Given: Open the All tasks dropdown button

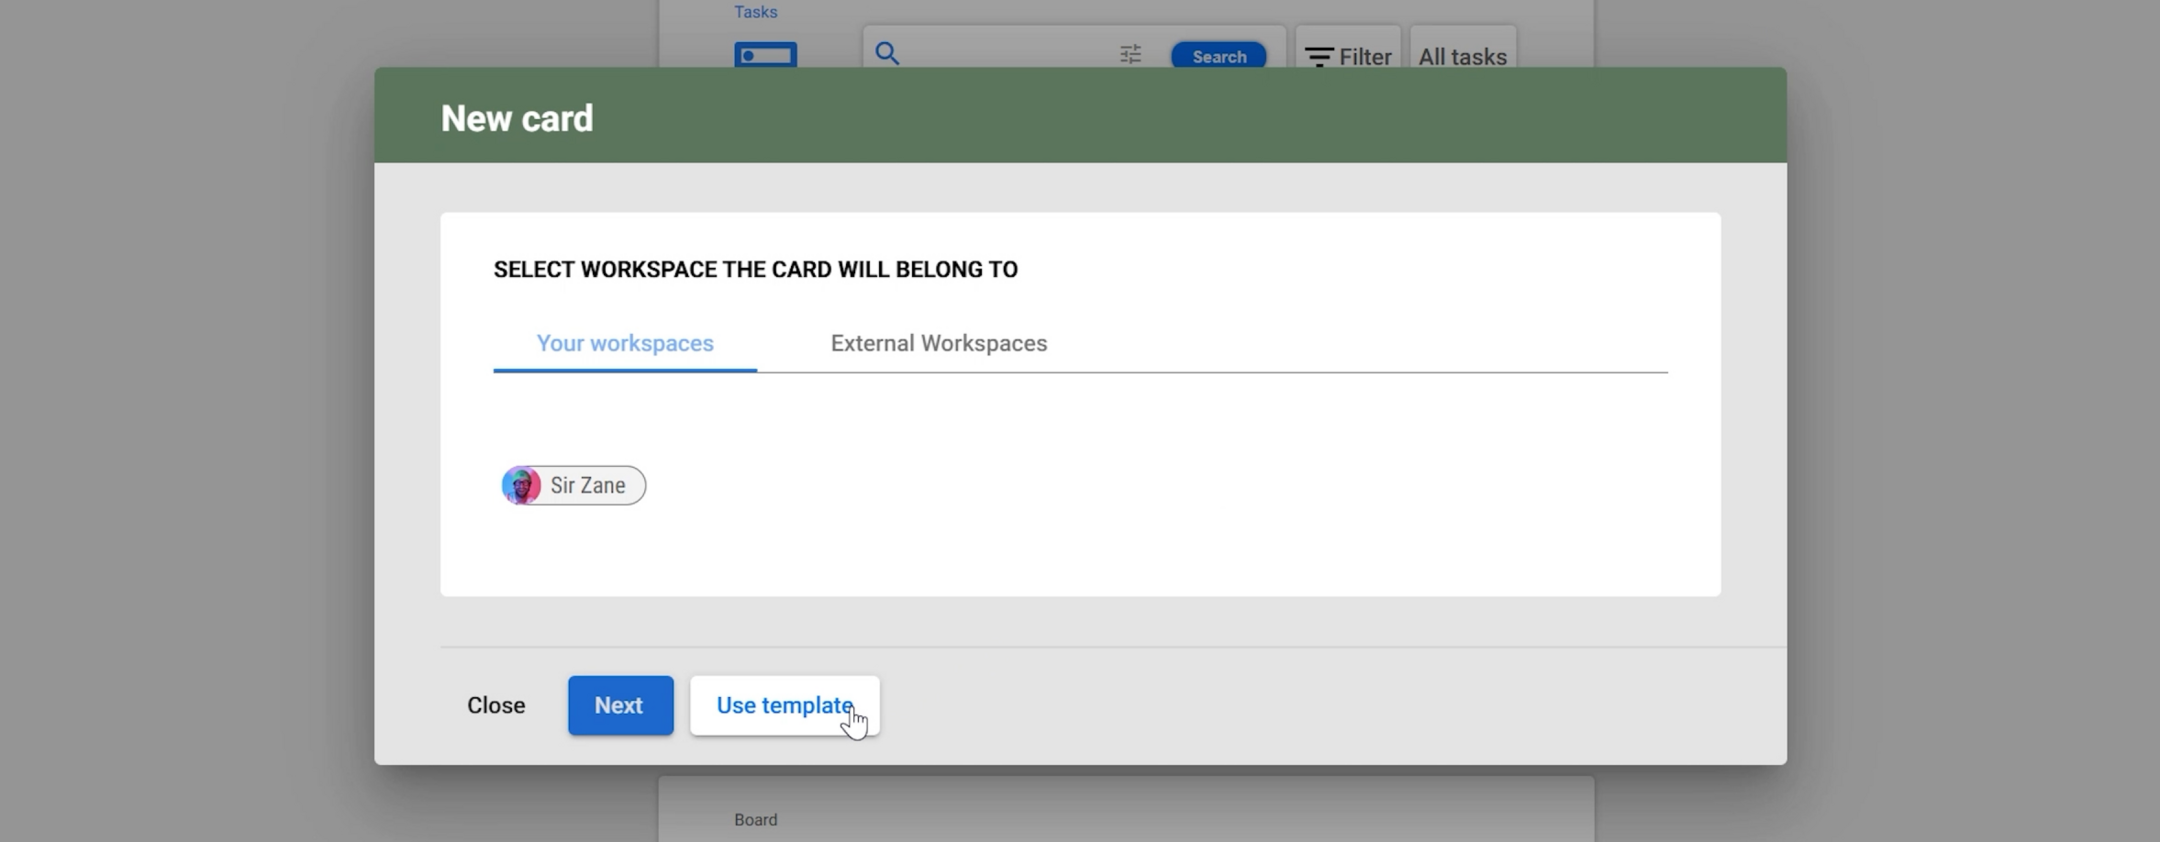Looking at the screenshot, I should [1462, 57].
